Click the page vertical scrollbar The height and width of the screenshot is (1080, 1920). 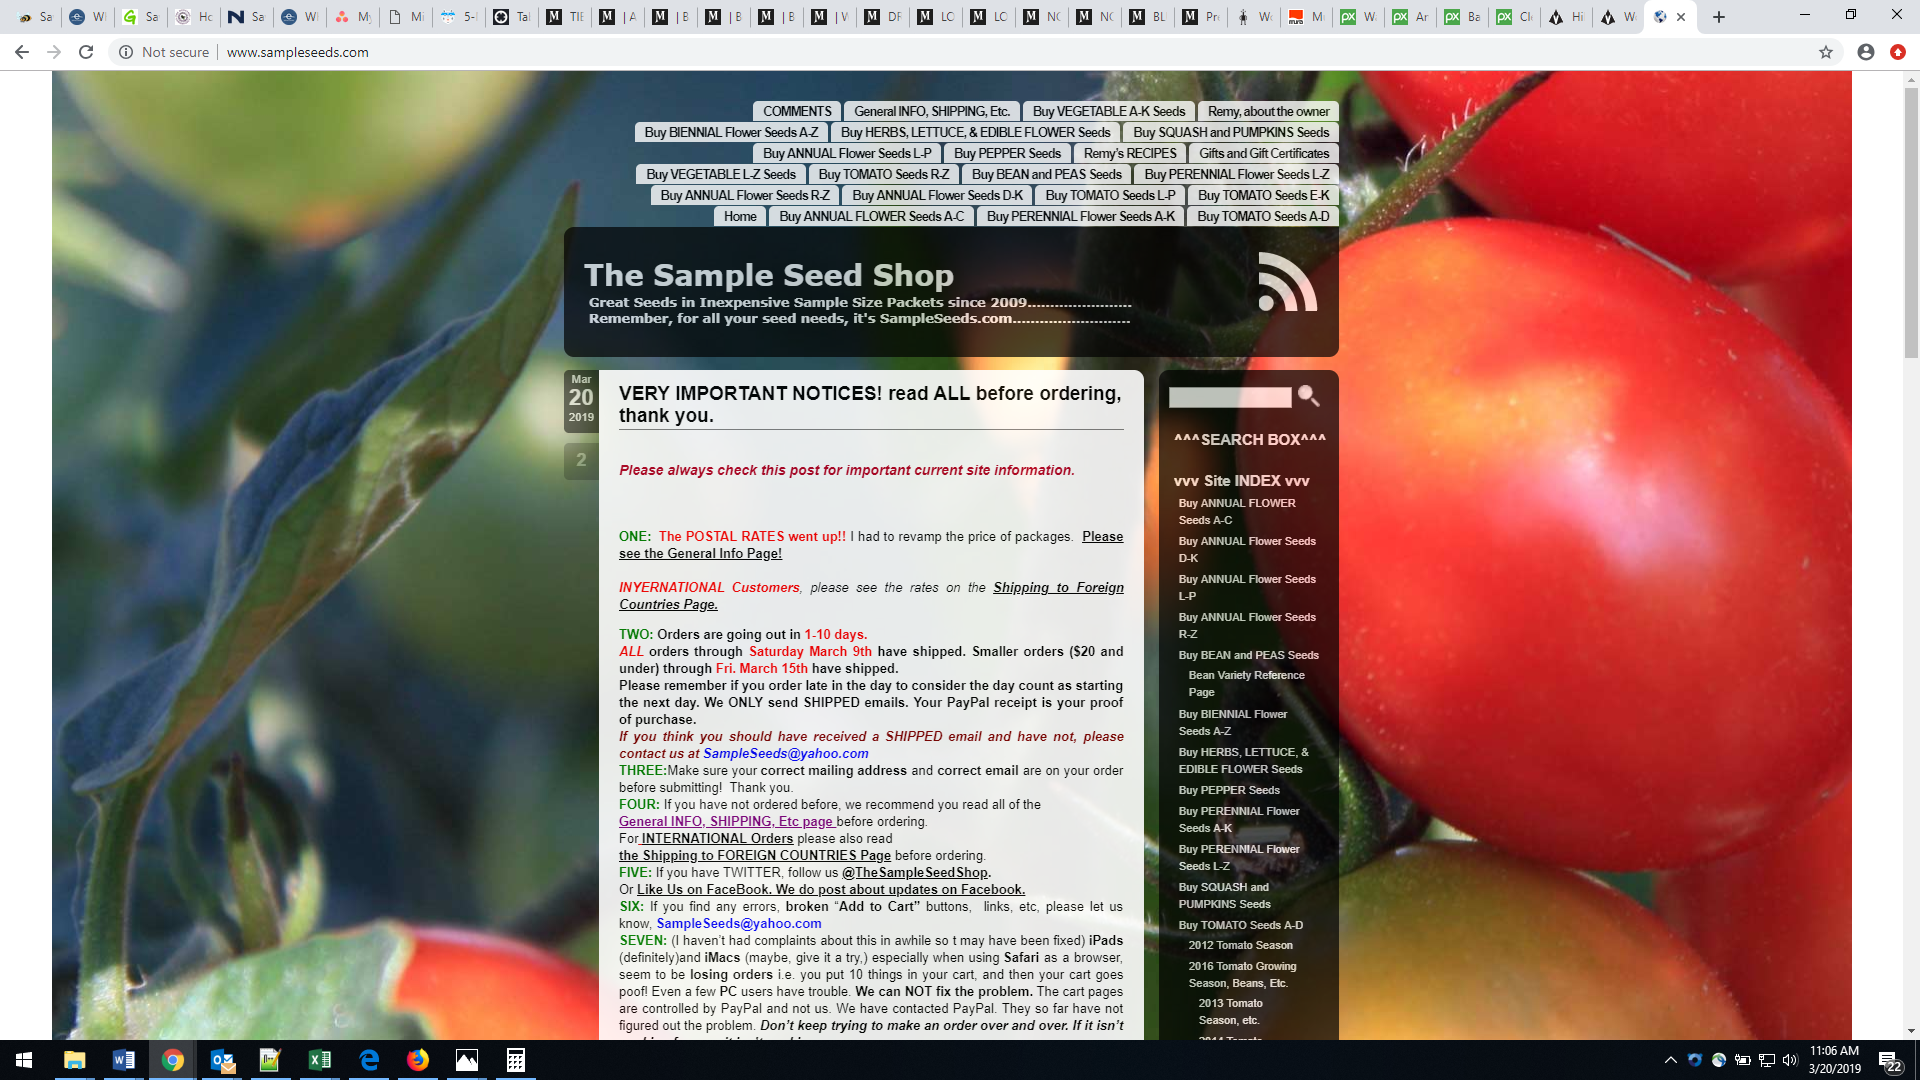pyautogui.click(x=1911, y=220)
